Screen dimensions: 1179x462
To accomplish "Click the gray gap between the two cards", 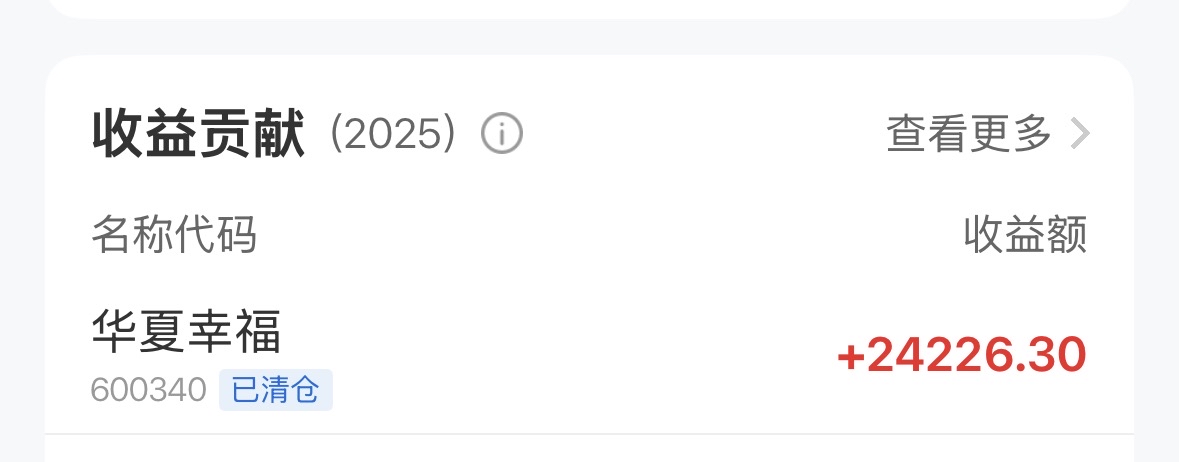I will pos(588,37).
